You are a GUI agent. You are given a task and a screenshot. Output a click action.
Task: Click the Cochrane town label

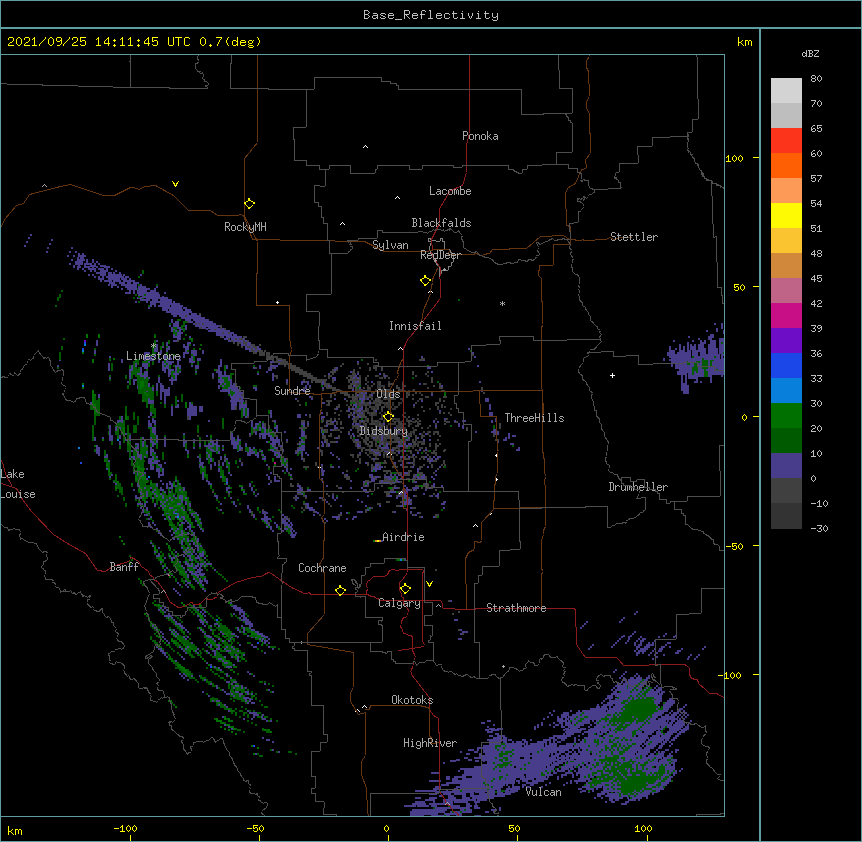pyautogui.click(x=322, y=568)
